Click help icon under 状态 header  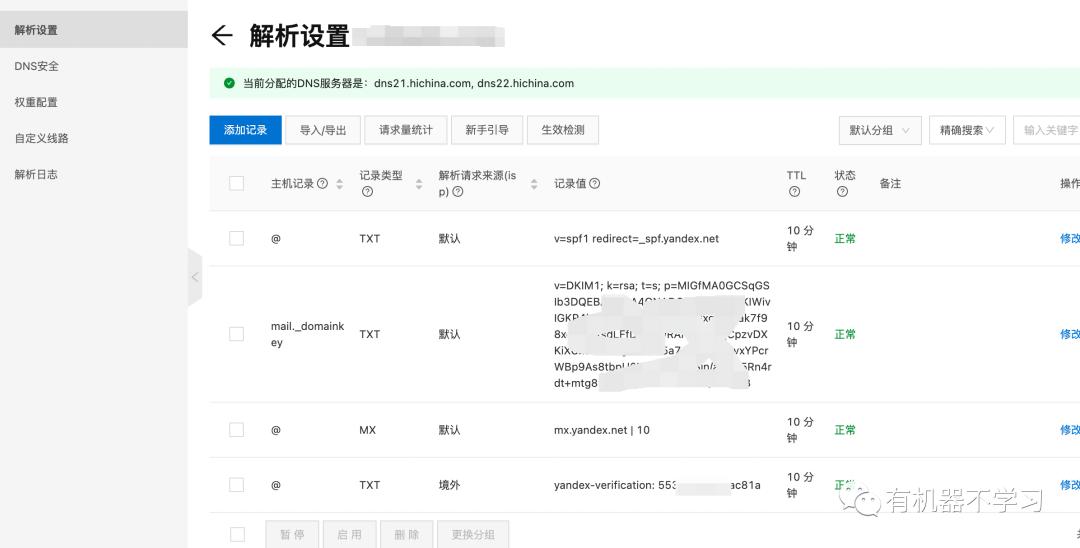coord(842,191)
